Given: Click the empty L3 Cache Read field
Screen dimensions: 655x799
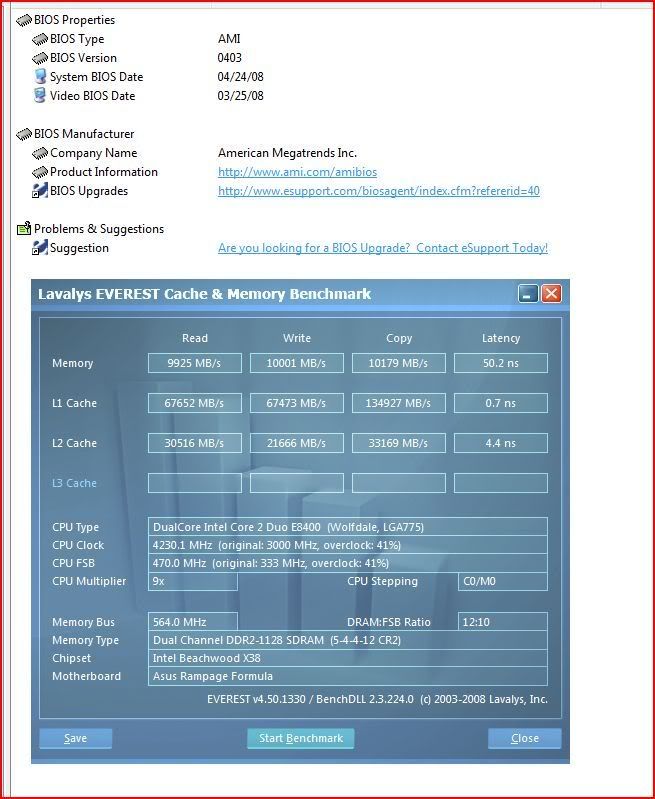Looking at the screenshot, I should (195, 483).
